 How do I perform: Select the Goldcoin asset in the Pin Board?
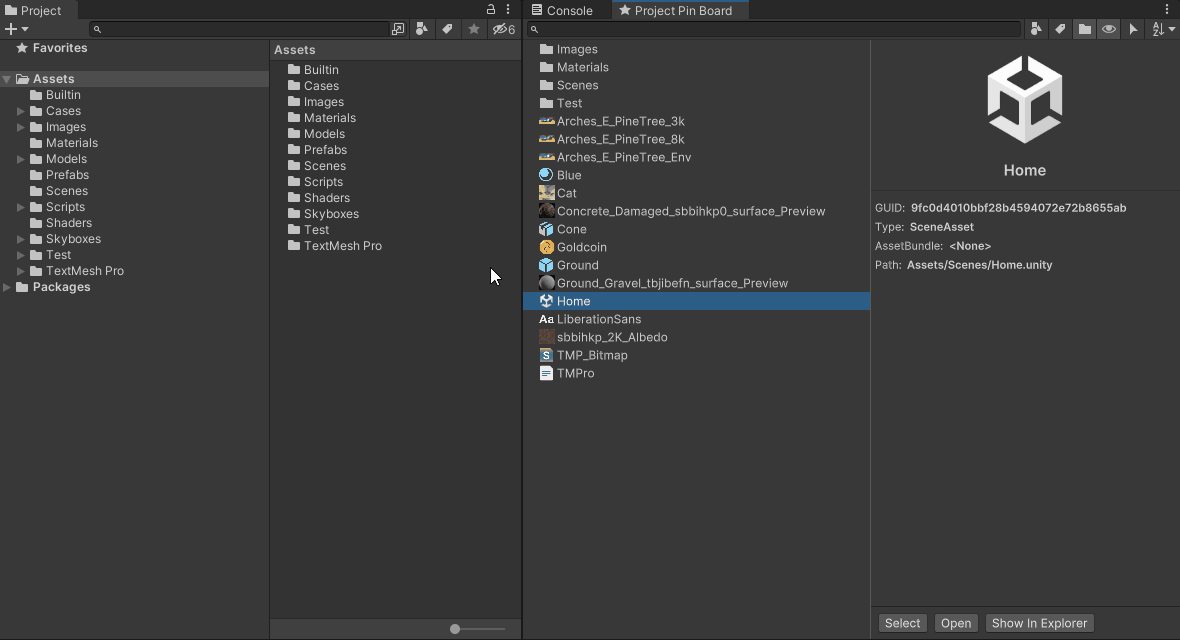coord(696,248)
